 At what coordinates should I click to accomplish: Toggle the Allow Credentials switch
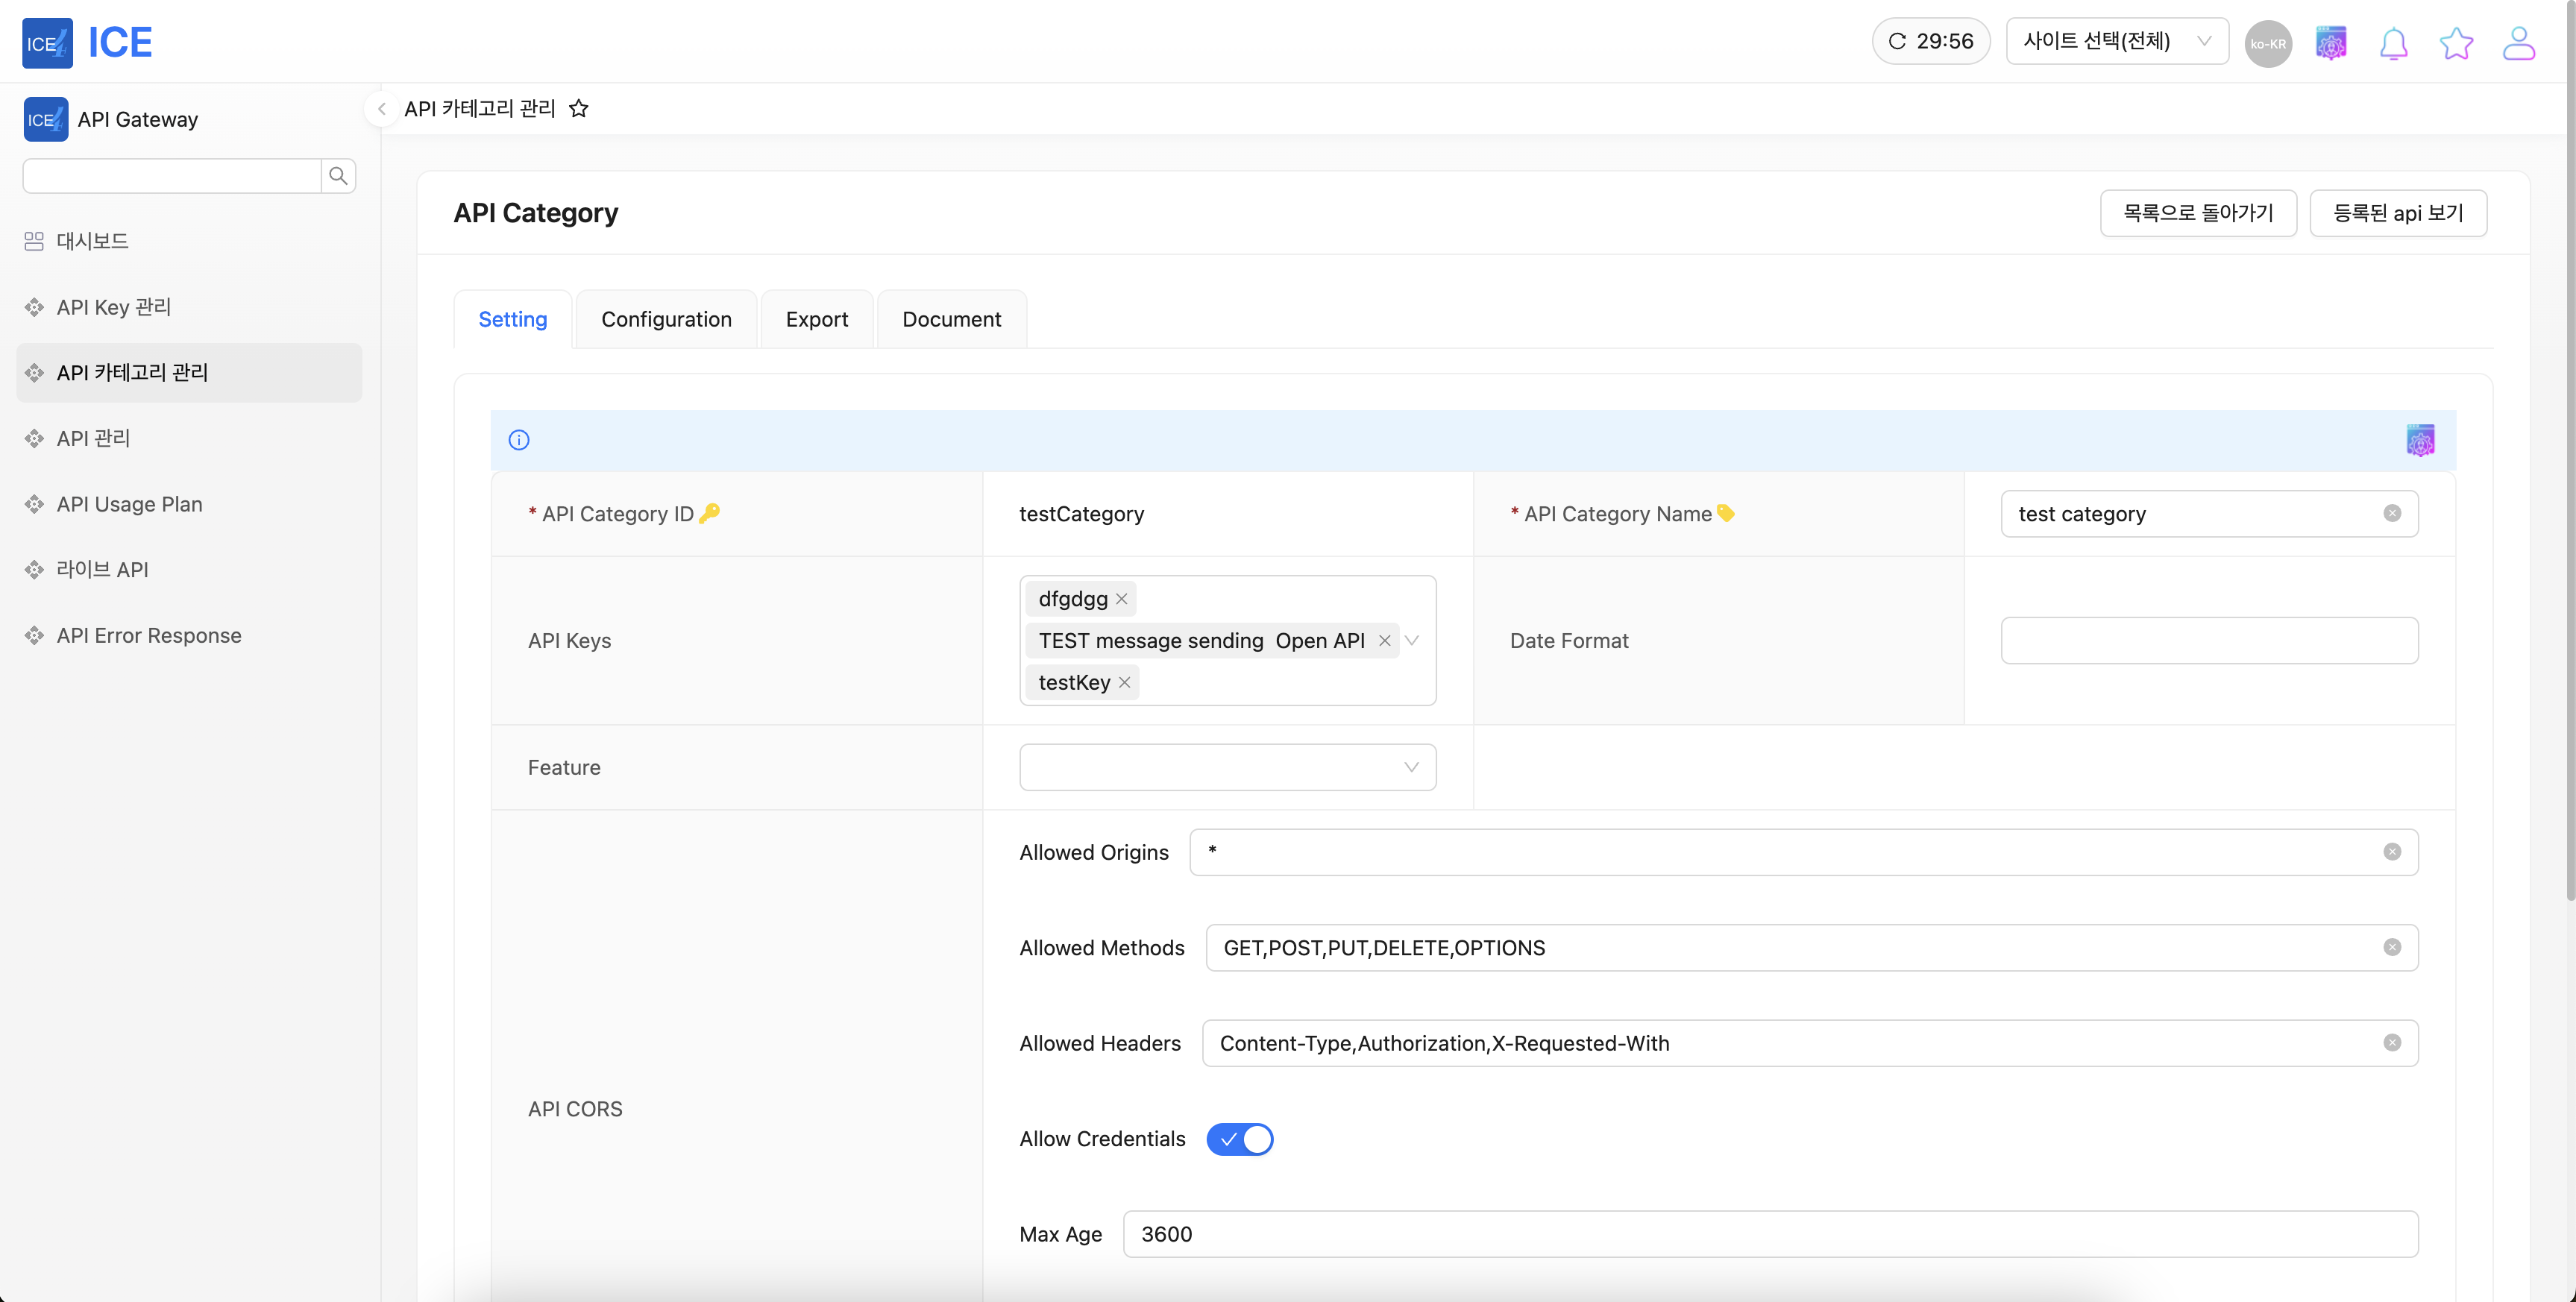[1239, 1139]
